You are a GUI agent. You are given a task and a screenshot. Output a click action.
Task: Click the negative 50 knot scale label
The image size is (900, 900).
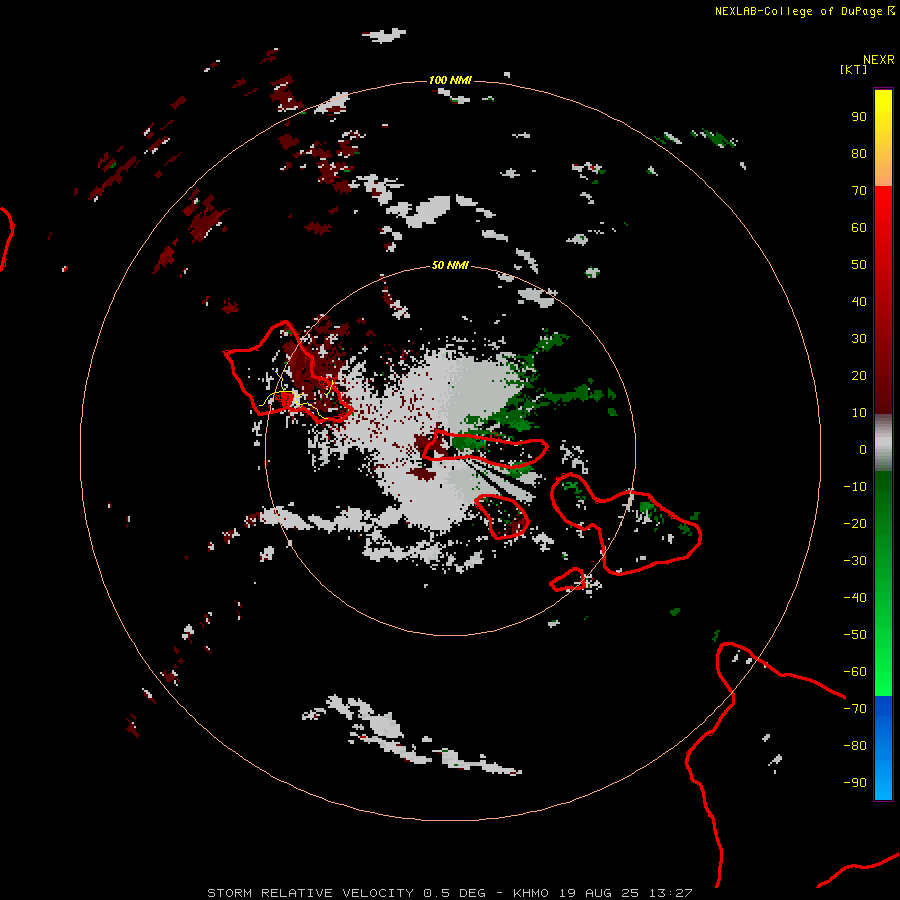tap(855, 635)
